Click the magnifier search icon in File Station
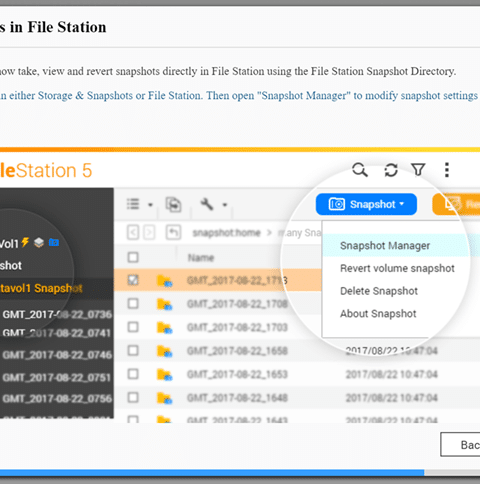 point(360,170)
